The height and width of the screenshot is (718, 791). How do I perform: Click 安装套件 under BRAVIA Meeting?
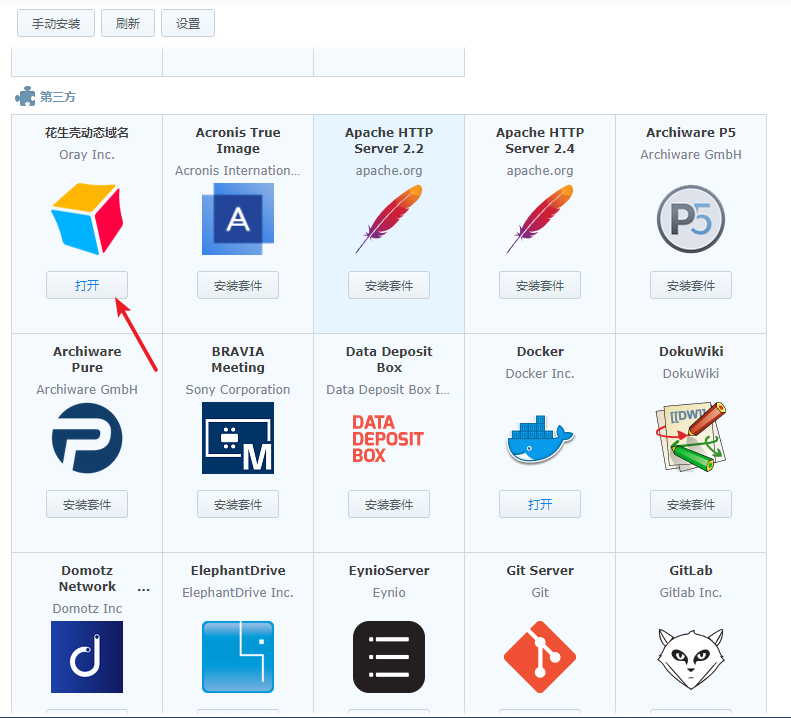[238, 504]
